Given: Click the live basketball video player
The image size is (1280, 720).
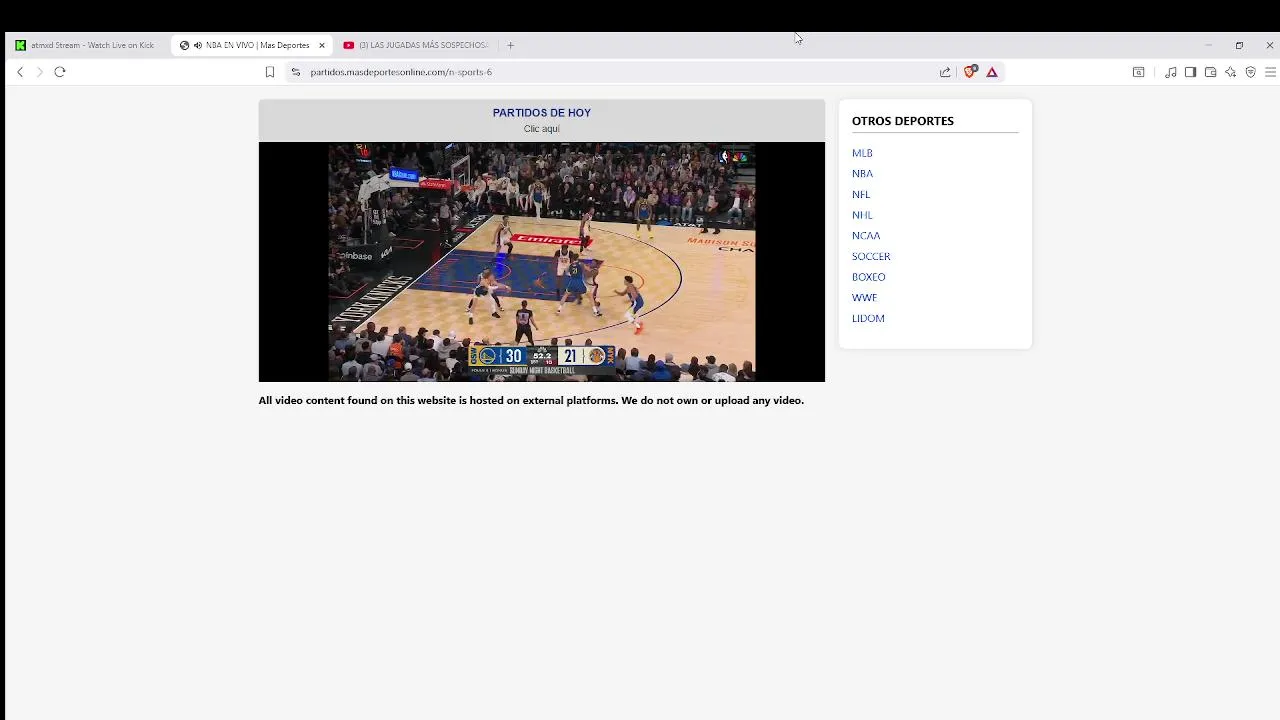Looking at the screenshot, I should click(x=542, y=262).
